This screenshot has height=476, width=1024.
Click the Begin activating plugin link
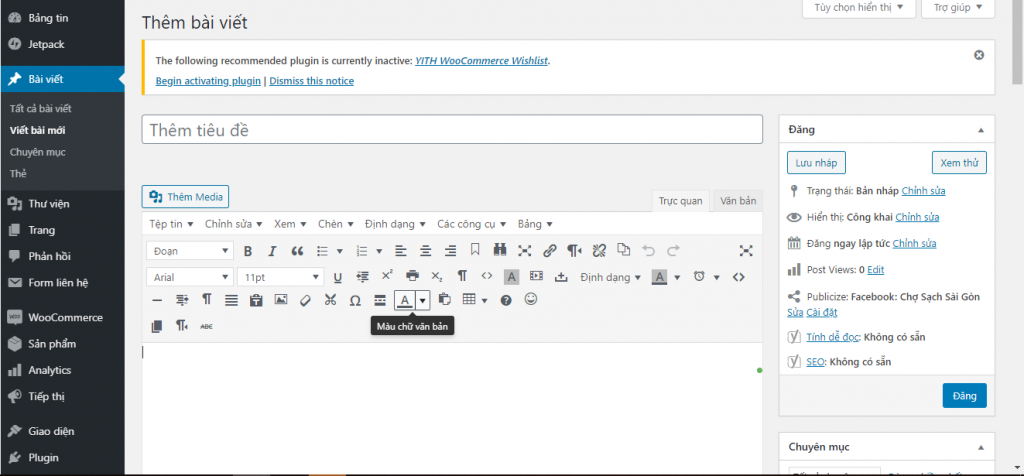(208, 81)
